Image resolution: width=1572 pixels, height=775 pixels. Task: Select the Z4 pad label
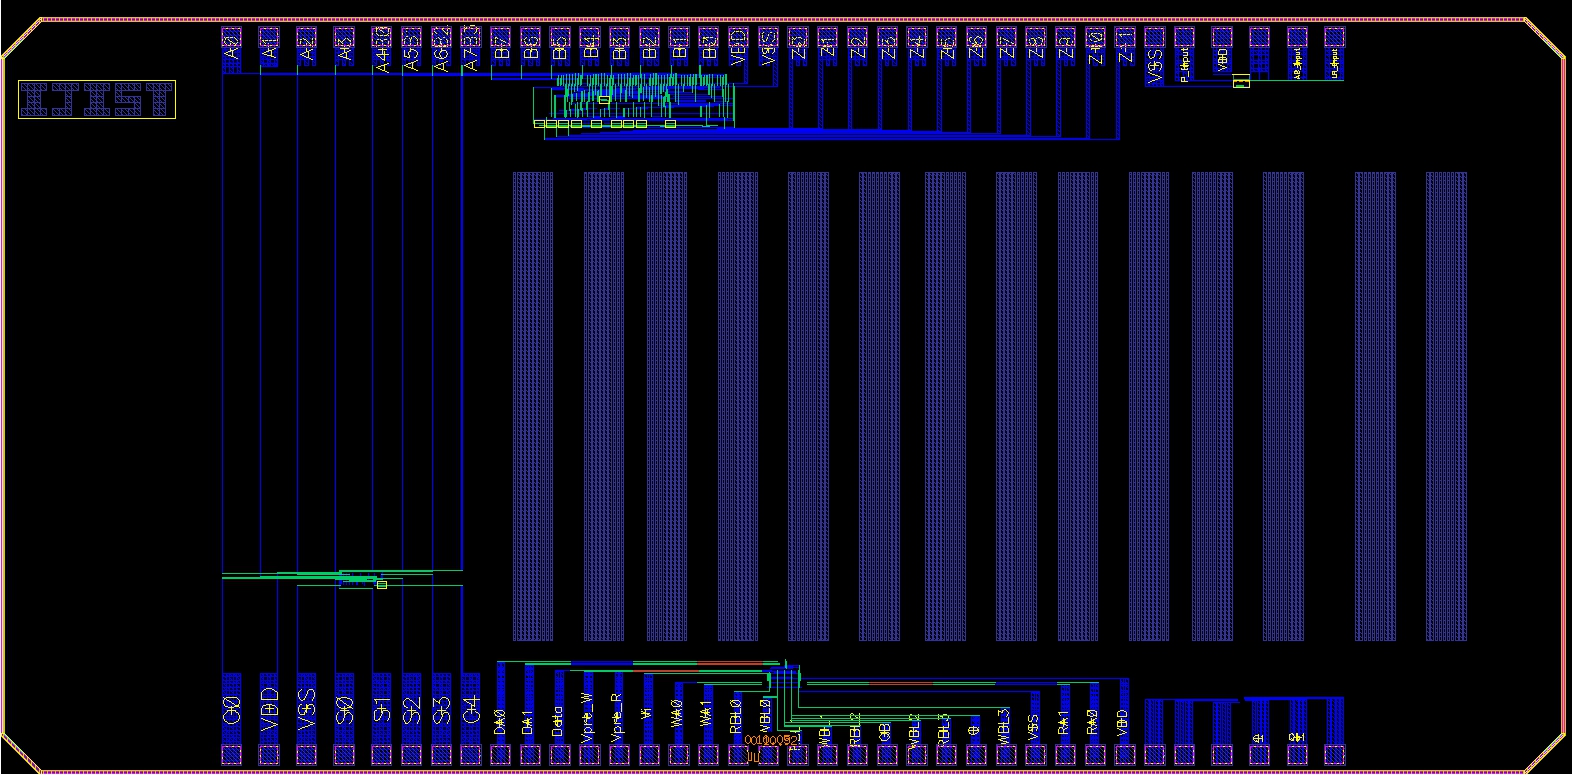917,47
